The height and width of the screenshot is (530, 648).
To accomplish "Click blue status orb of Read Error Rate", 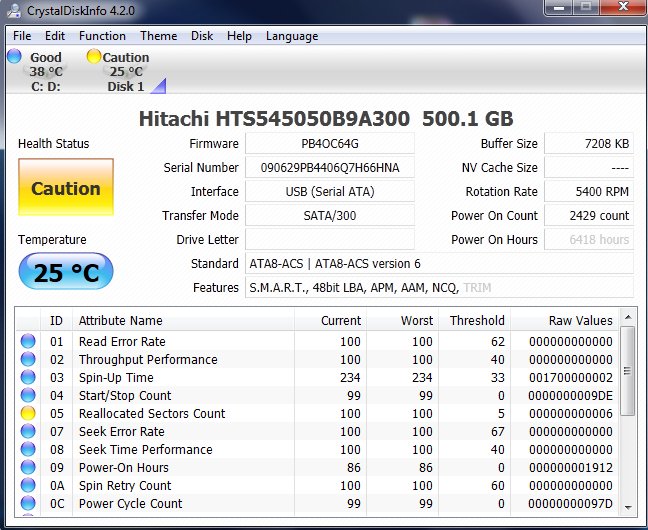I will pos(28,341).
